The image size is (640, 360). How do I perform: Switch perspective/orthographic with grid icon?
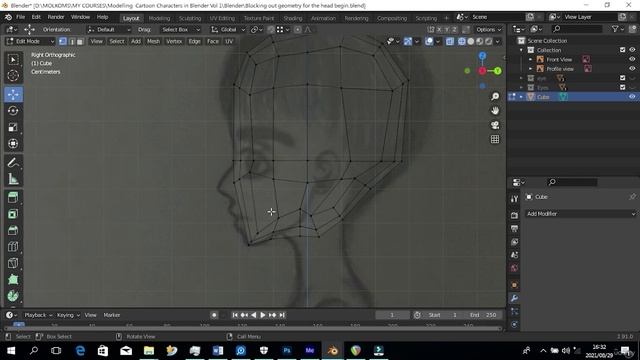pyautogui.click(x=495, y=139)
